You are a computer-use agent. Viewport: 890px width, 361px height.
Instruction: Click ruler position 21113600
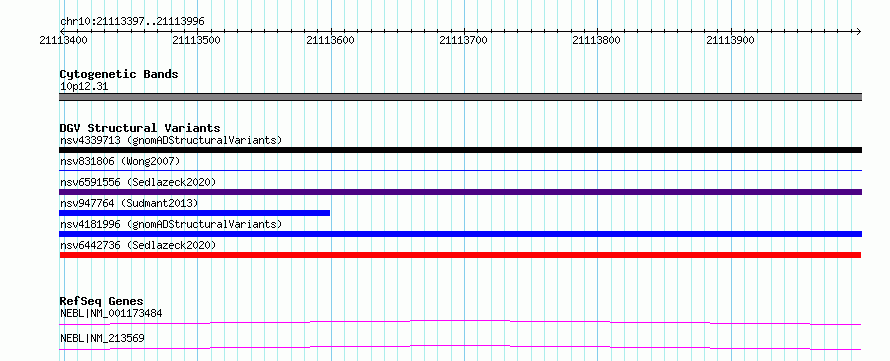click(x=331, y=40)
